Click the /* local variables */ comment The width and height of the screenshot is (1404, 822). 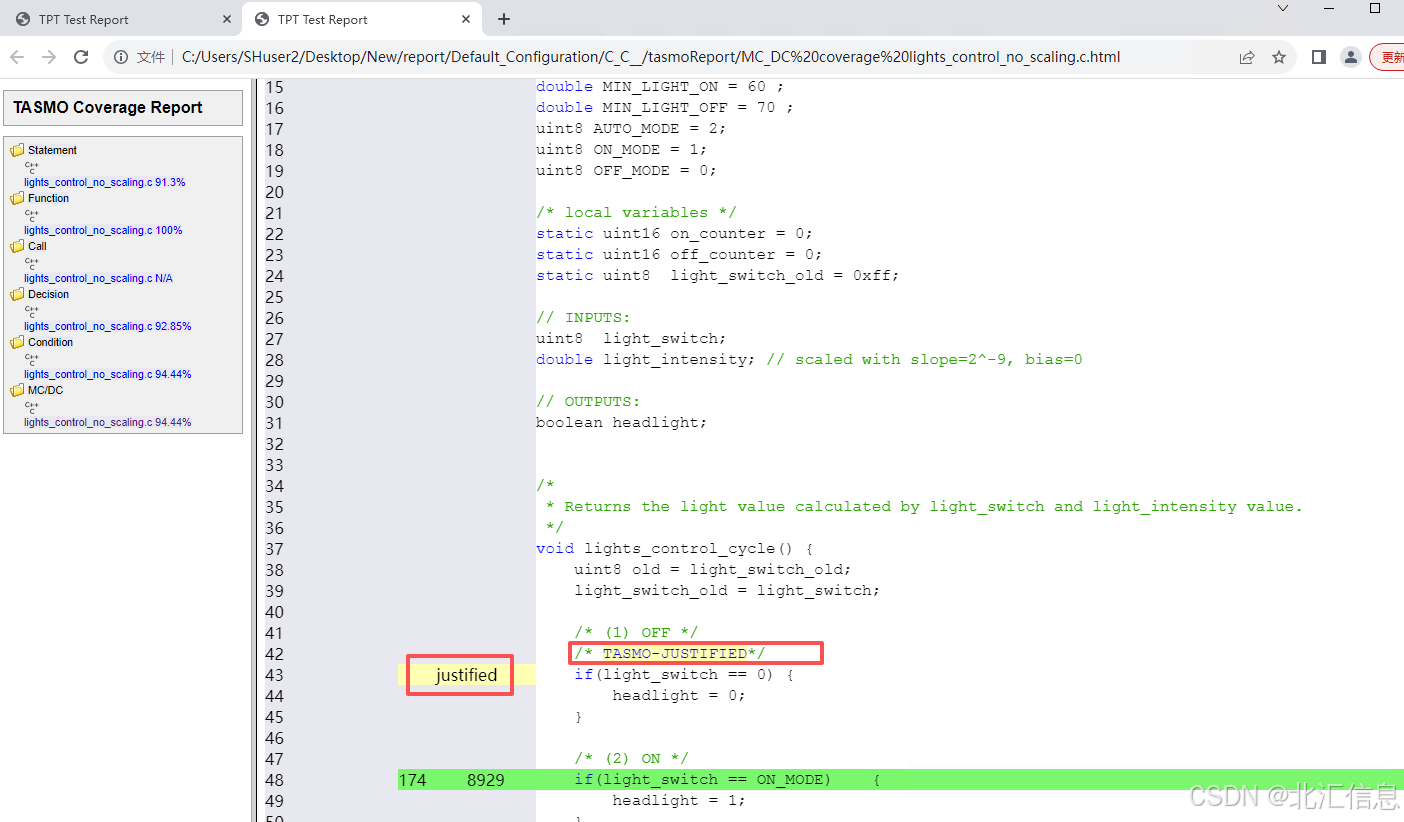pos(636,212)
